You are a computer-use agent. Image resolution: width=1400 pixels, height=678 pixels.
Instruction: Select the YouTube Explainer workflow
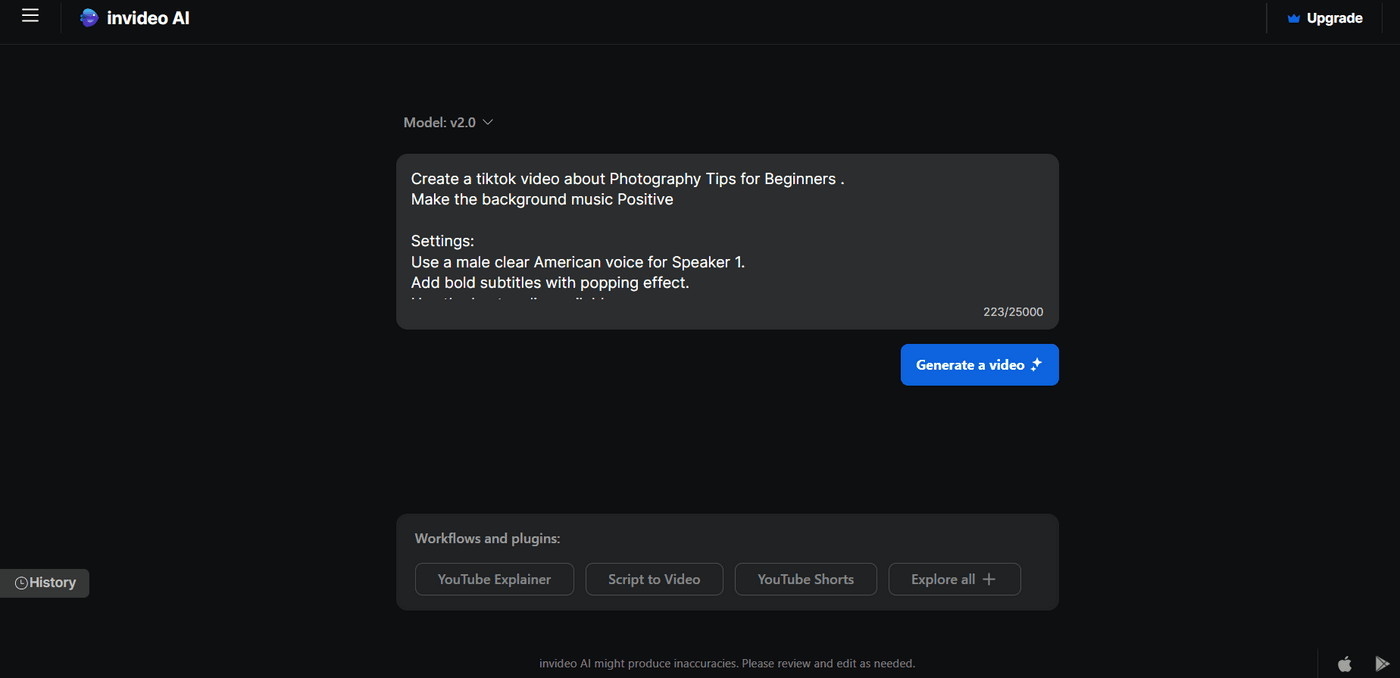[494, 579]
